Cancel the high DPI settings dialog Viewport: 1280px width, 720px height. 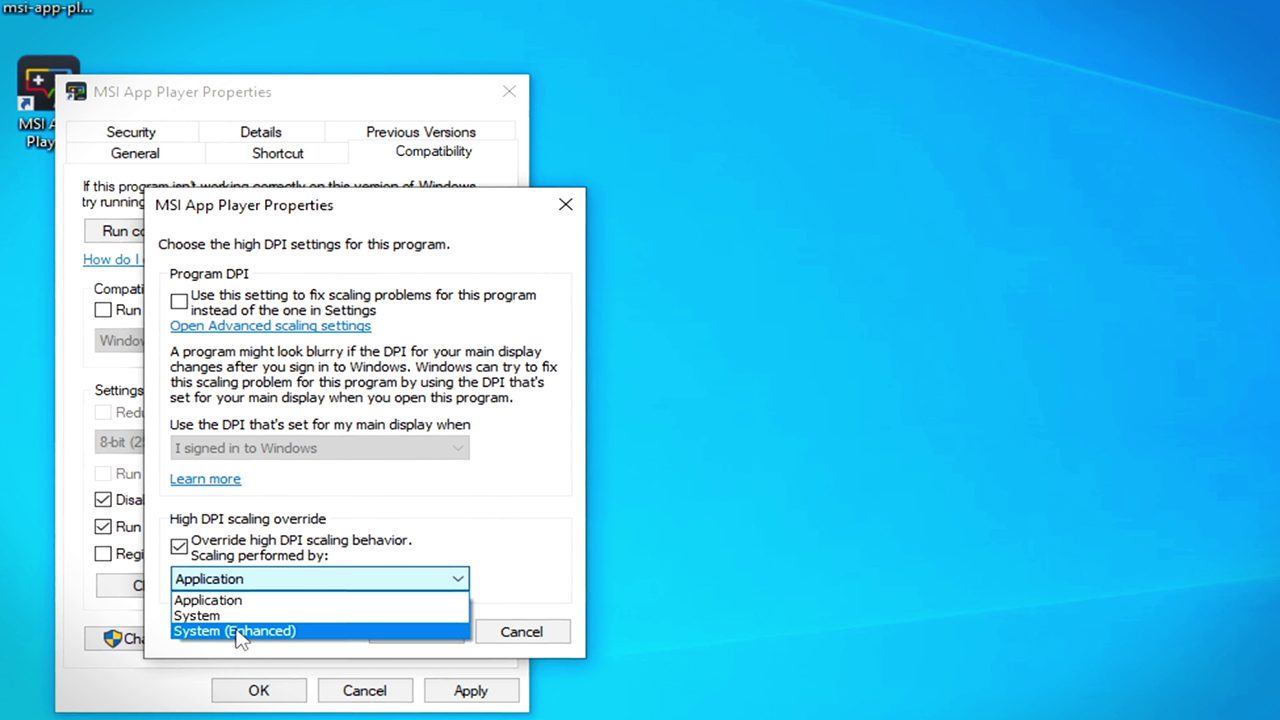(x=521, y=632)
